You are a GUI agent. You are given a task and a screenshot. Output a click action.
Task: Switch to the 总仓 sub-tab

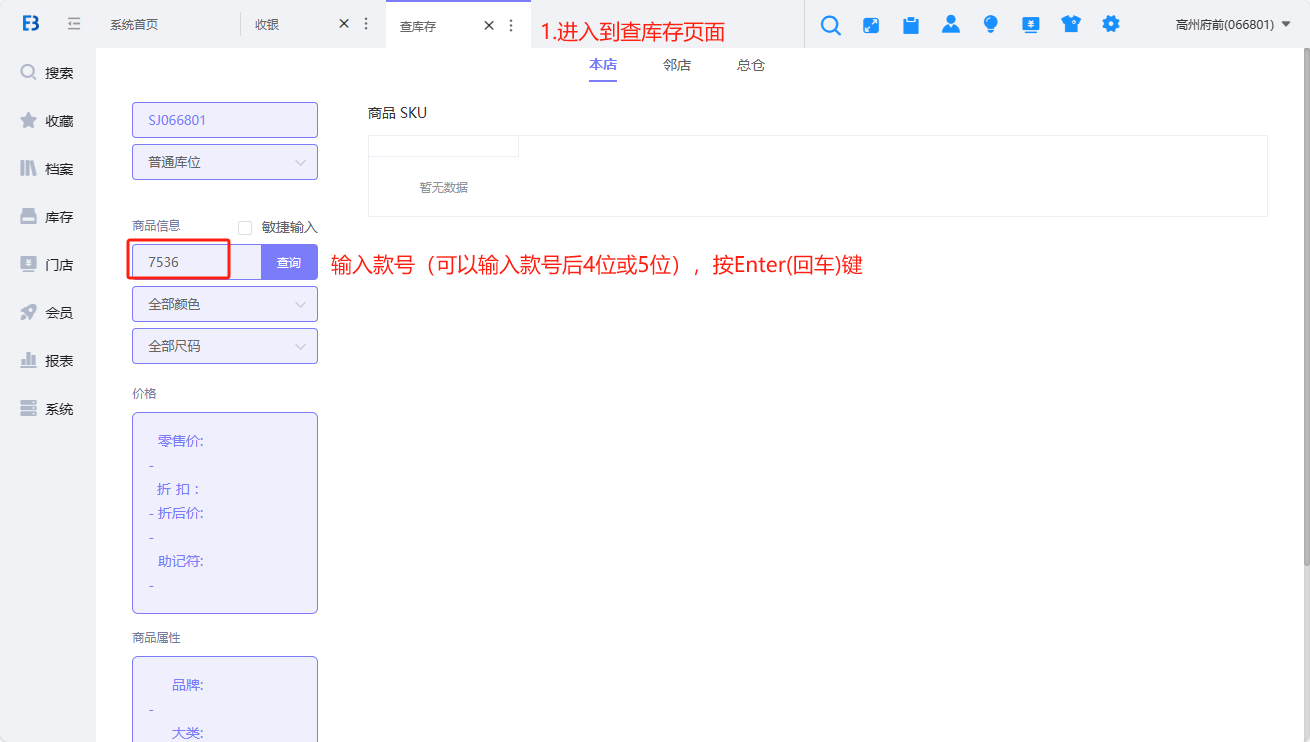751,65
